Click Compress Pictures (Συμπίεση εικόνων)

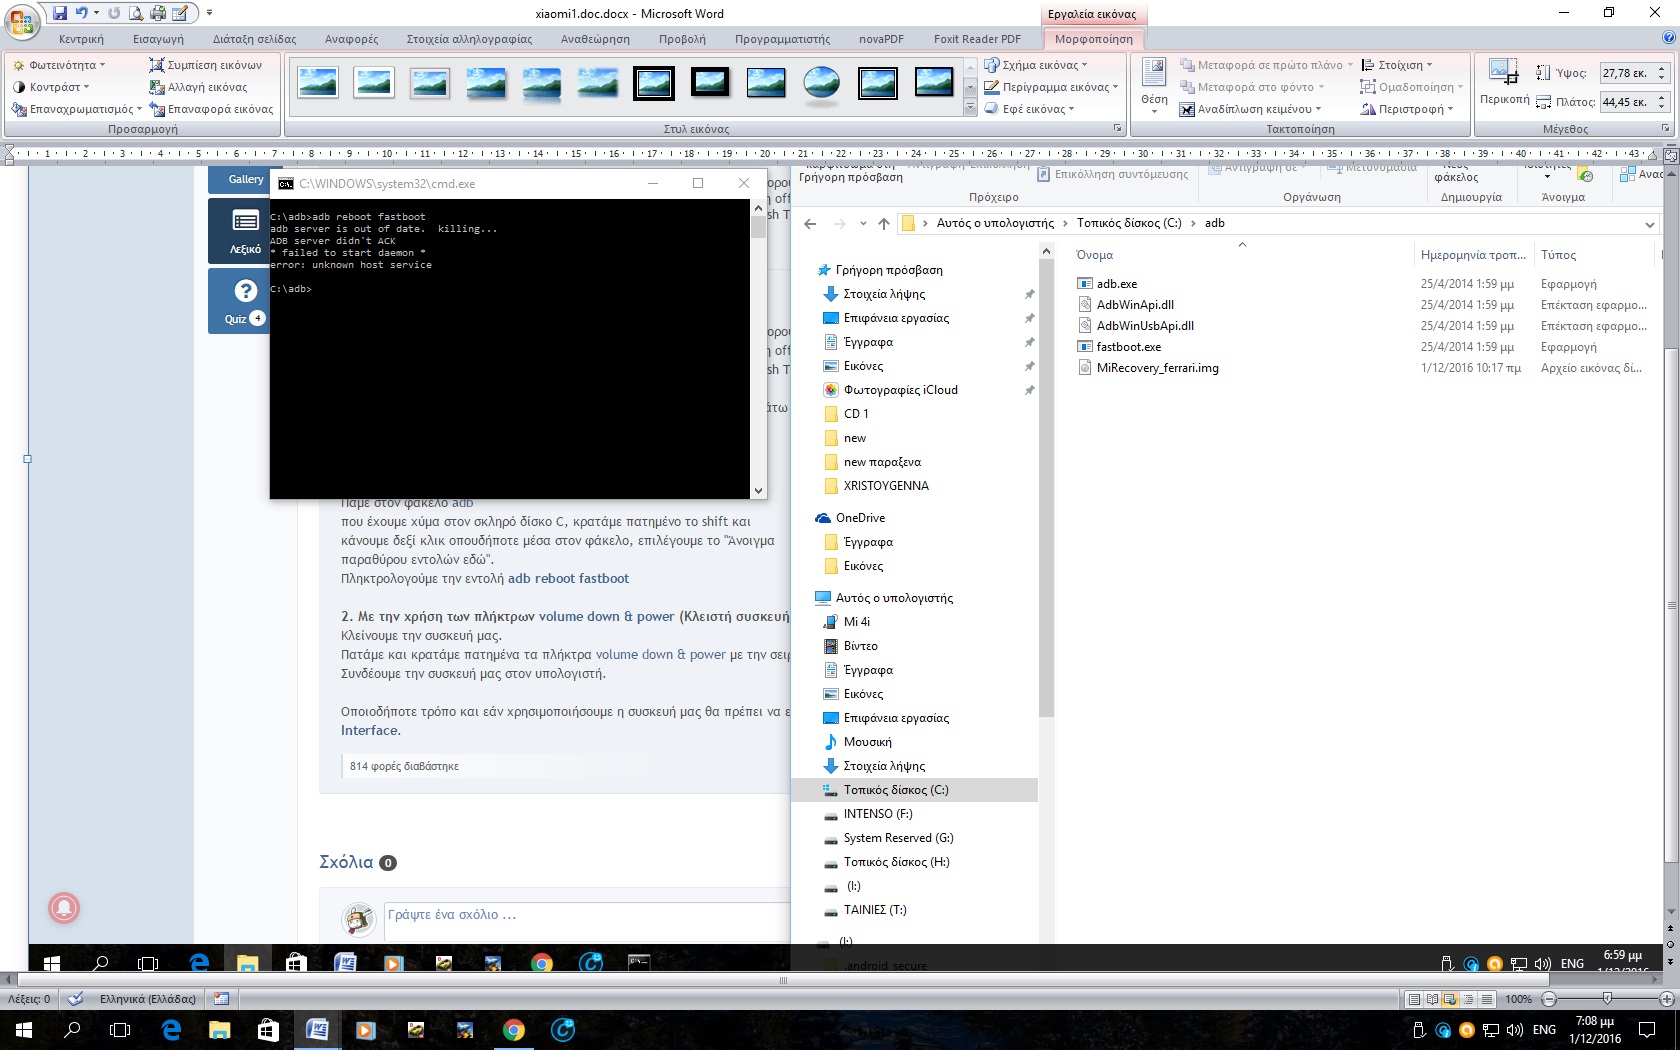click(x=205, y=65)
